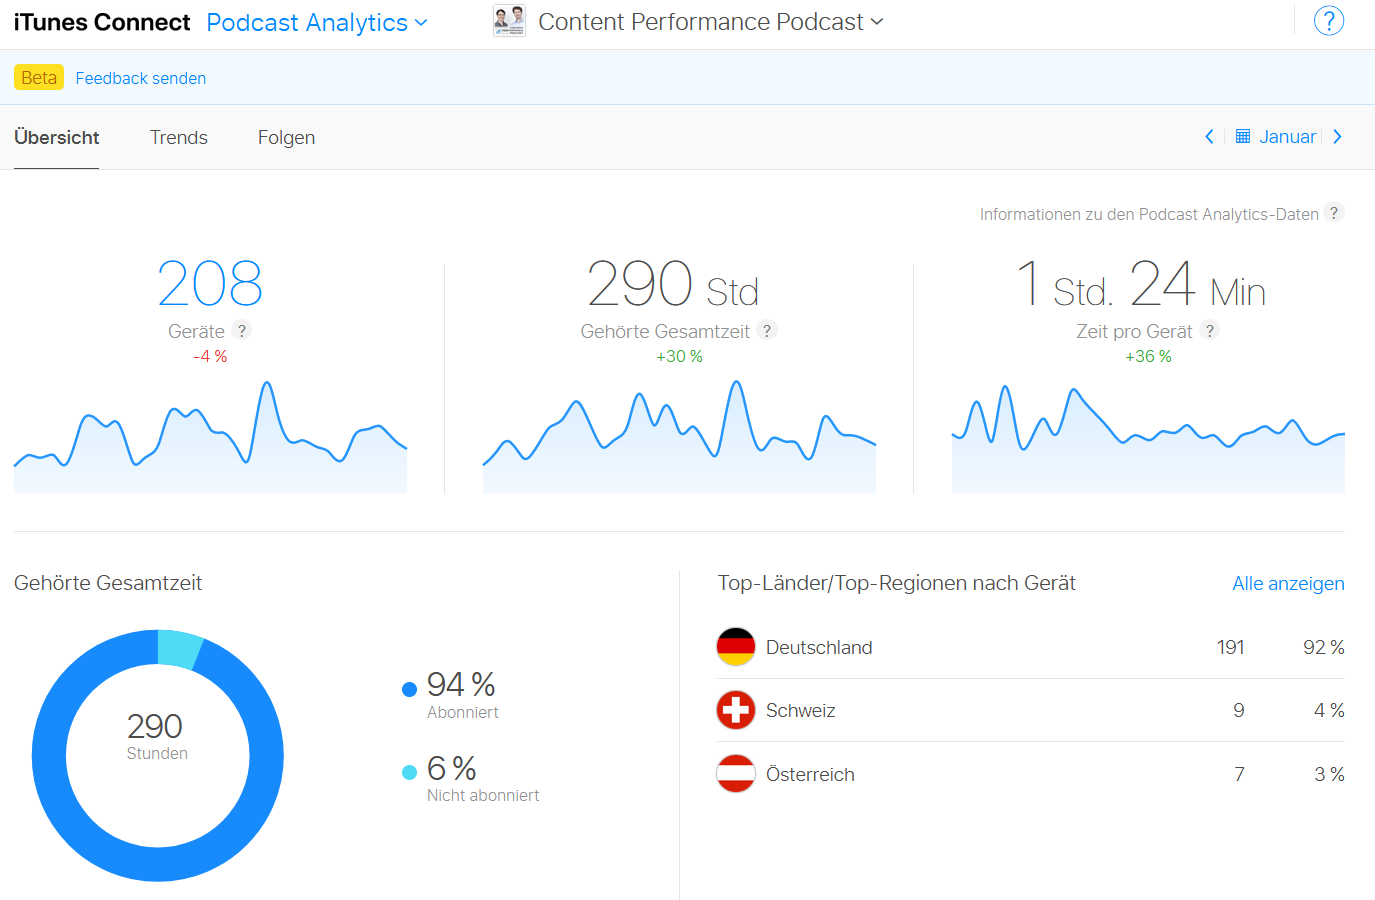
Task: Click 290 Stunden in donut center
Action: pyautogui.click(x=156, y=735)
